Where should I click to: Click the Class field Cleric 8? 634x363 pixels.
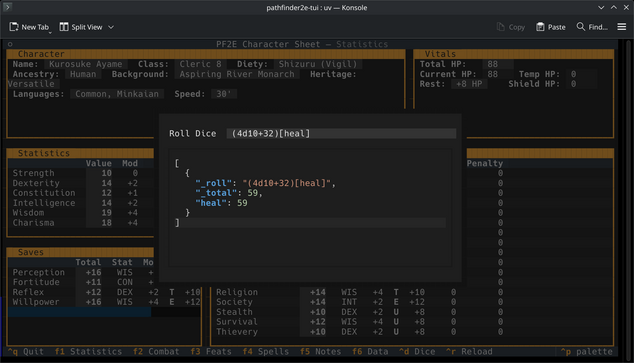[201, 64]
